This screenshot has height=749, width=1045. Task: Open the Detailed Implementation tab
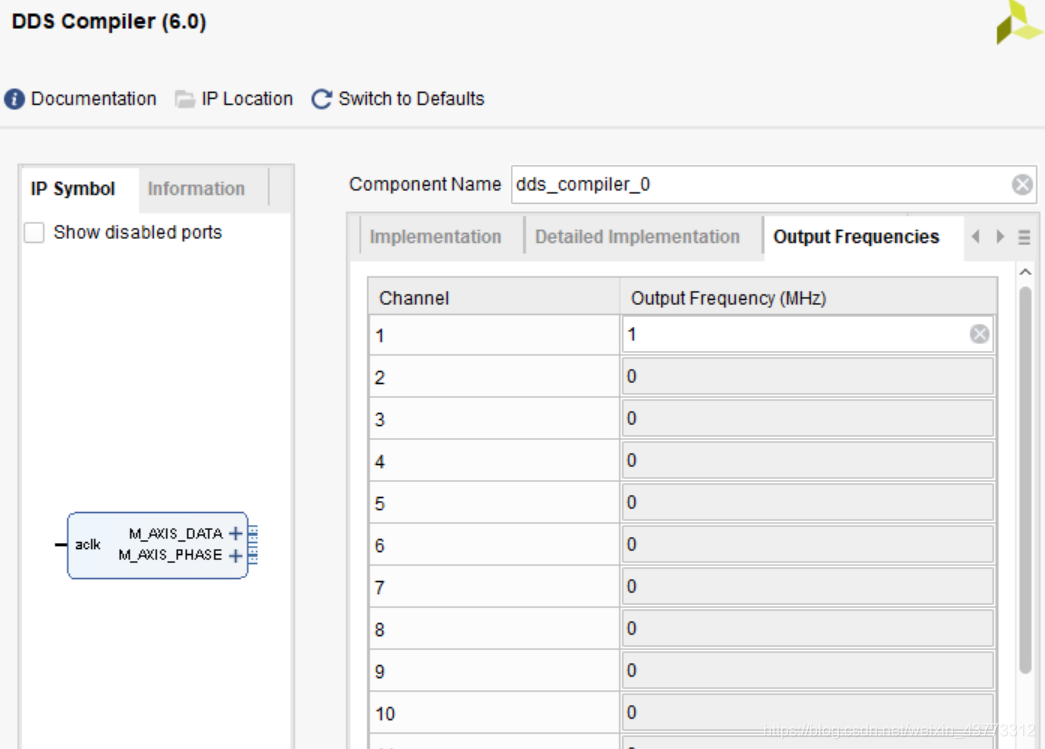[x=637, y=237]
